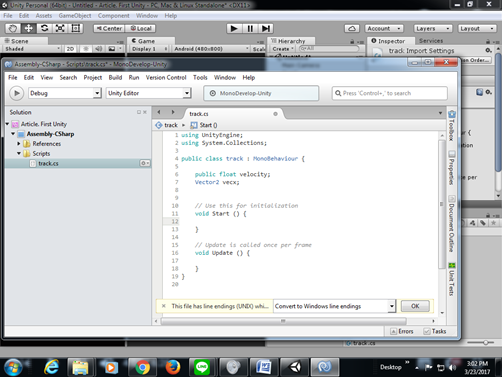Close the Solution pad
The height and width of the screenshot is (377, 502).
[145, 112]
